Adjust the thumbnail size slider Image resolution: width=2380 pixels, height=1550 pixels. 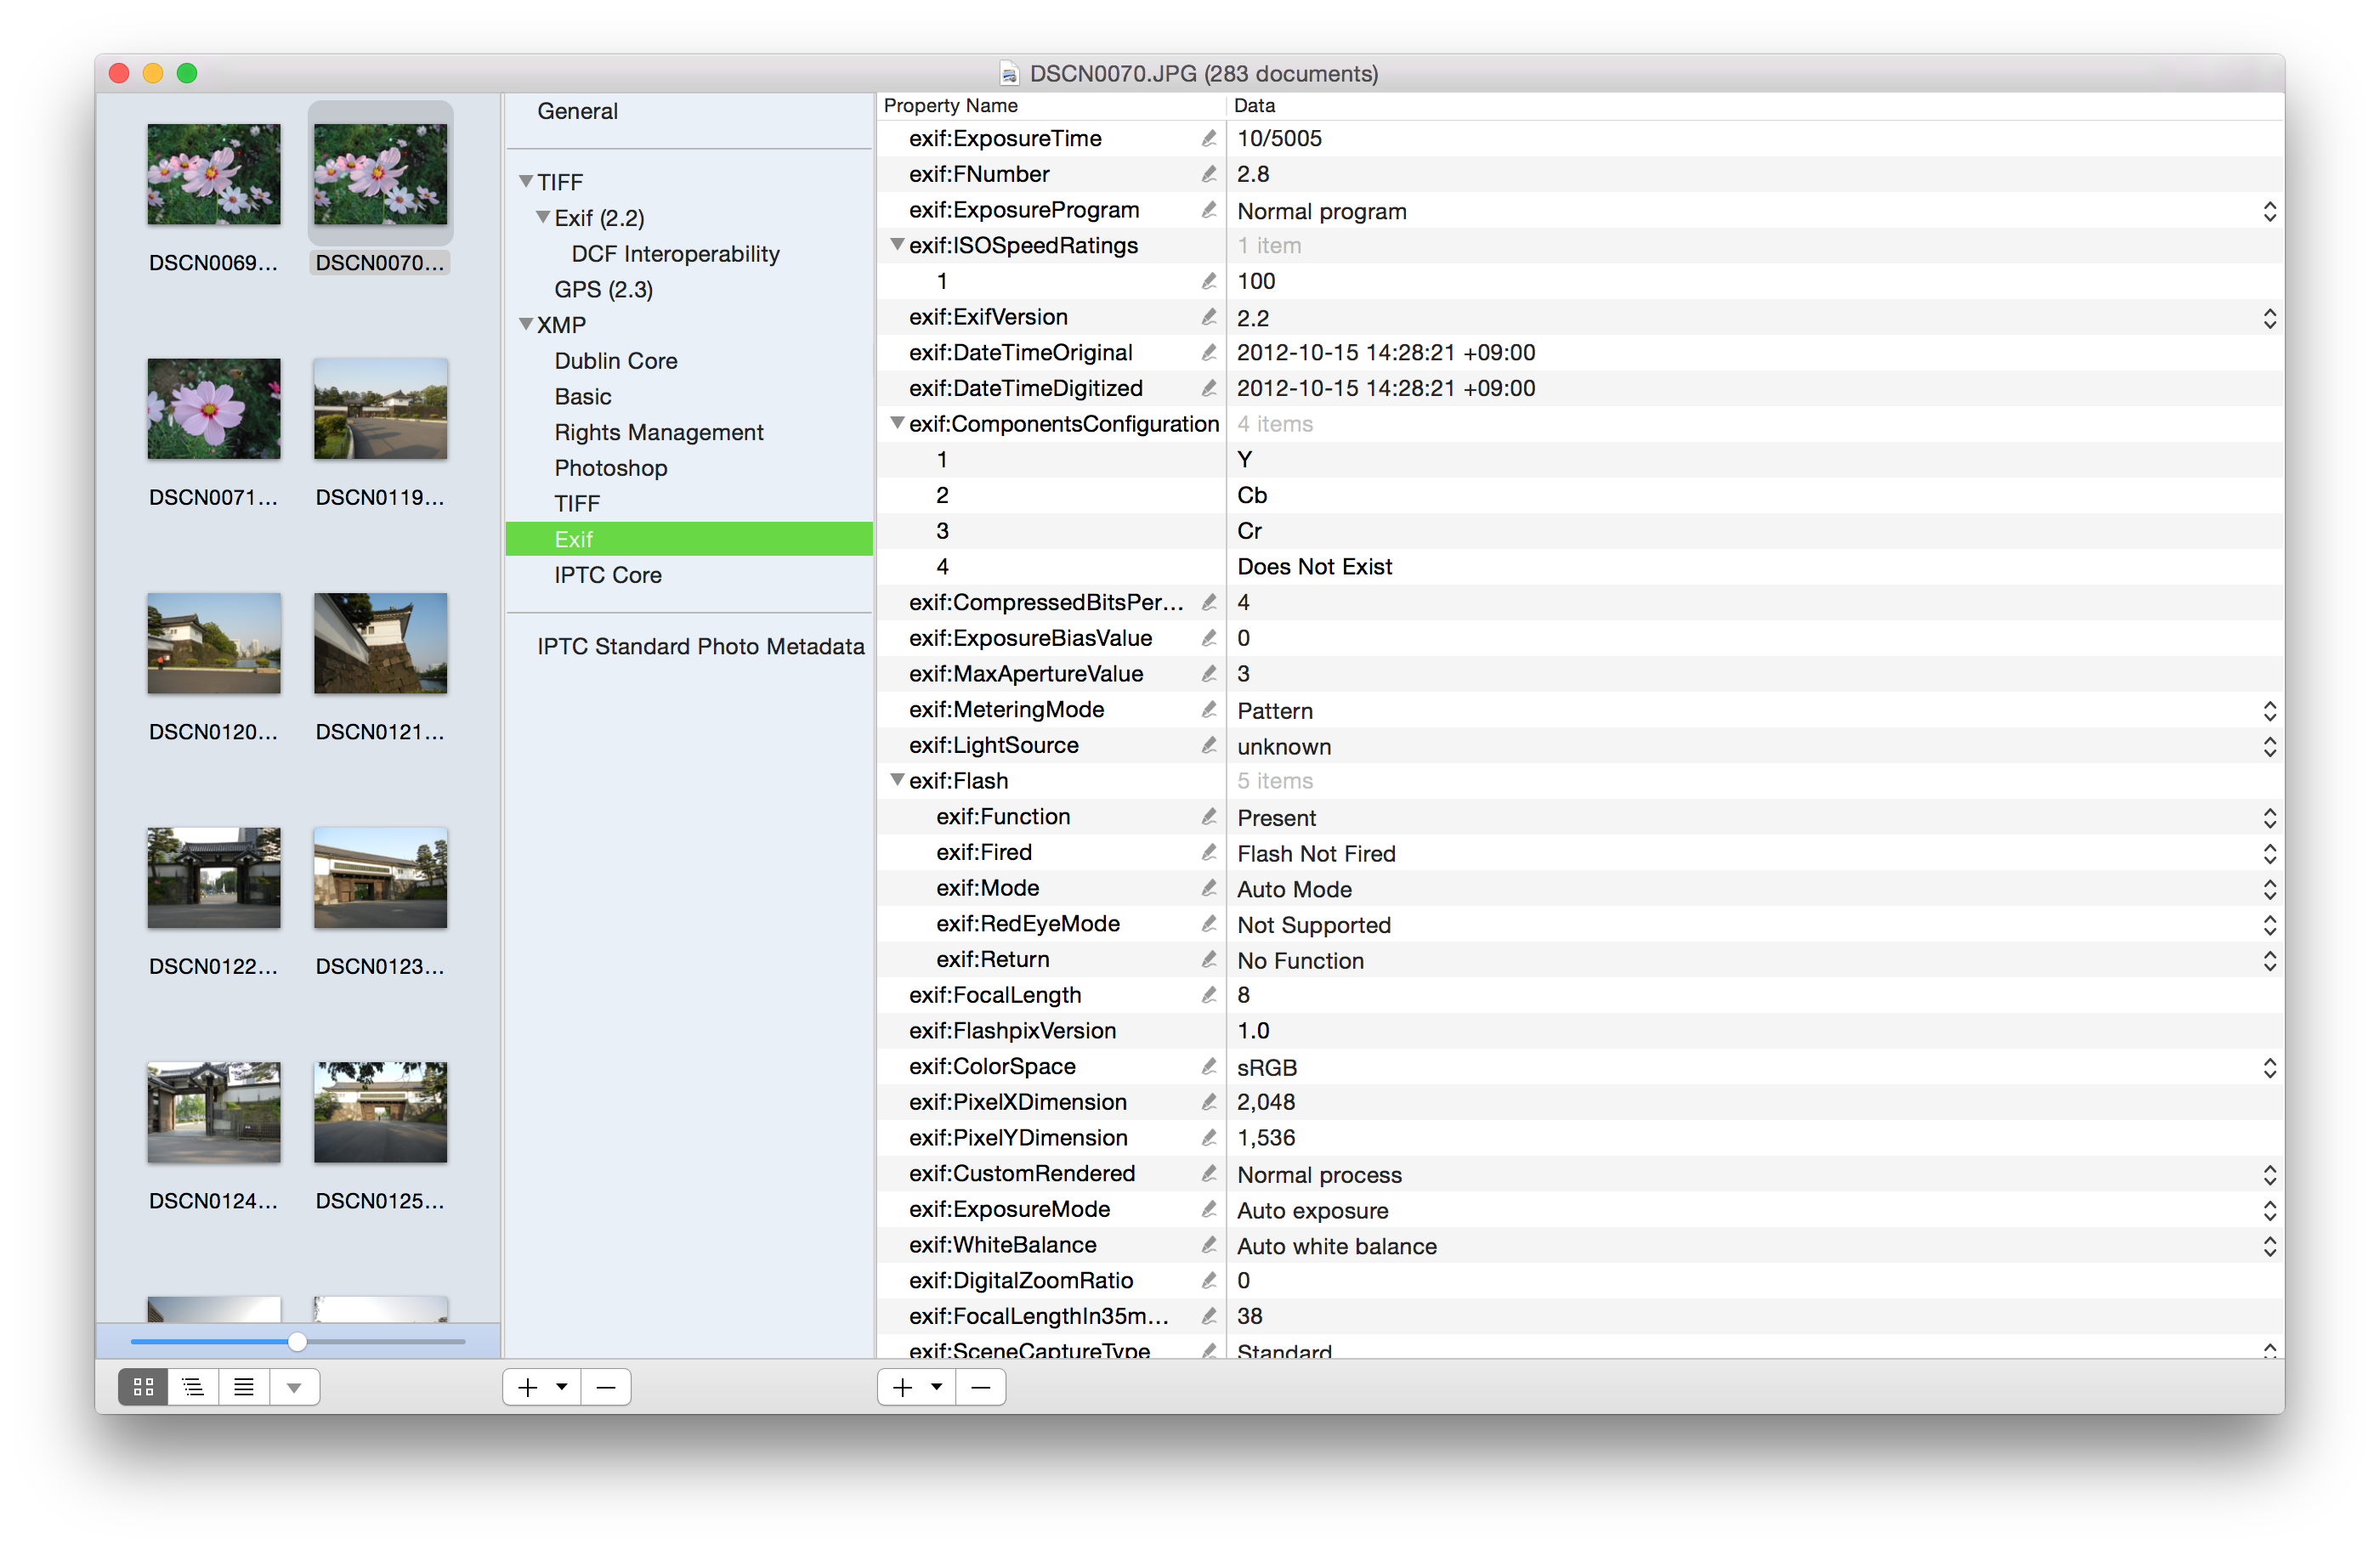coord(297,1342)
